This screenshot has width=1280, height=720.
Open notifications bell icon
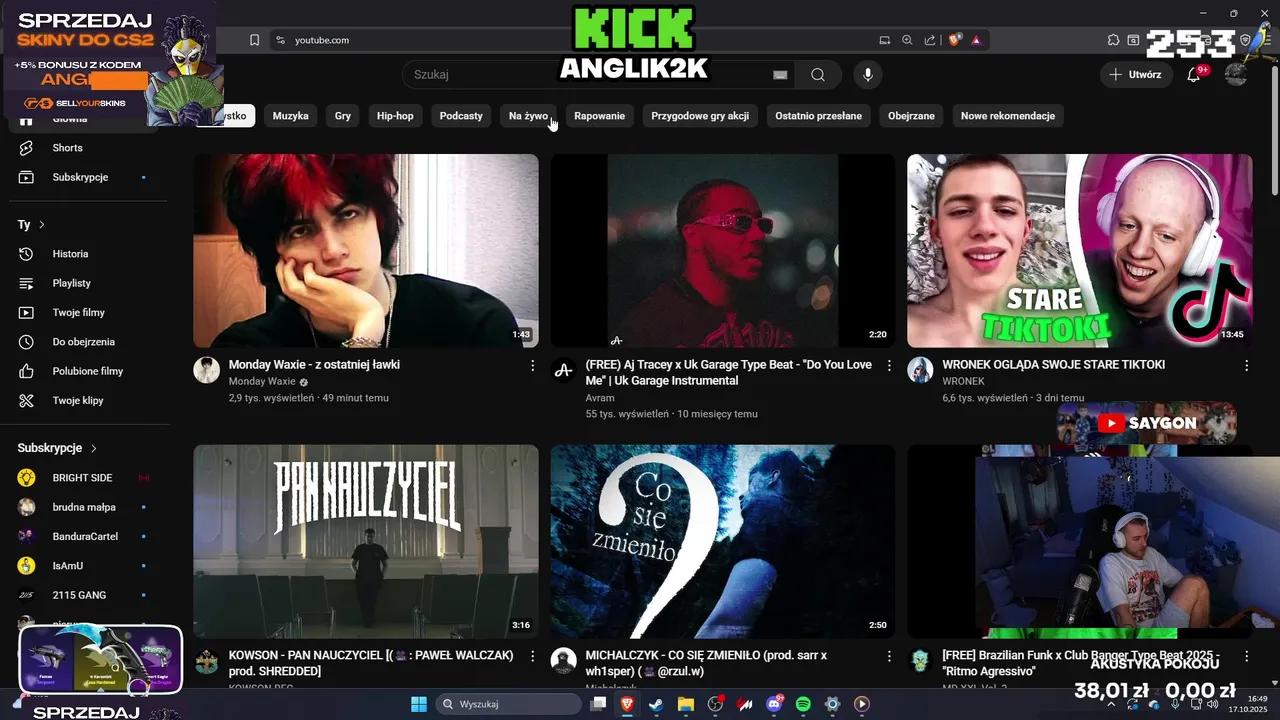1193,75
